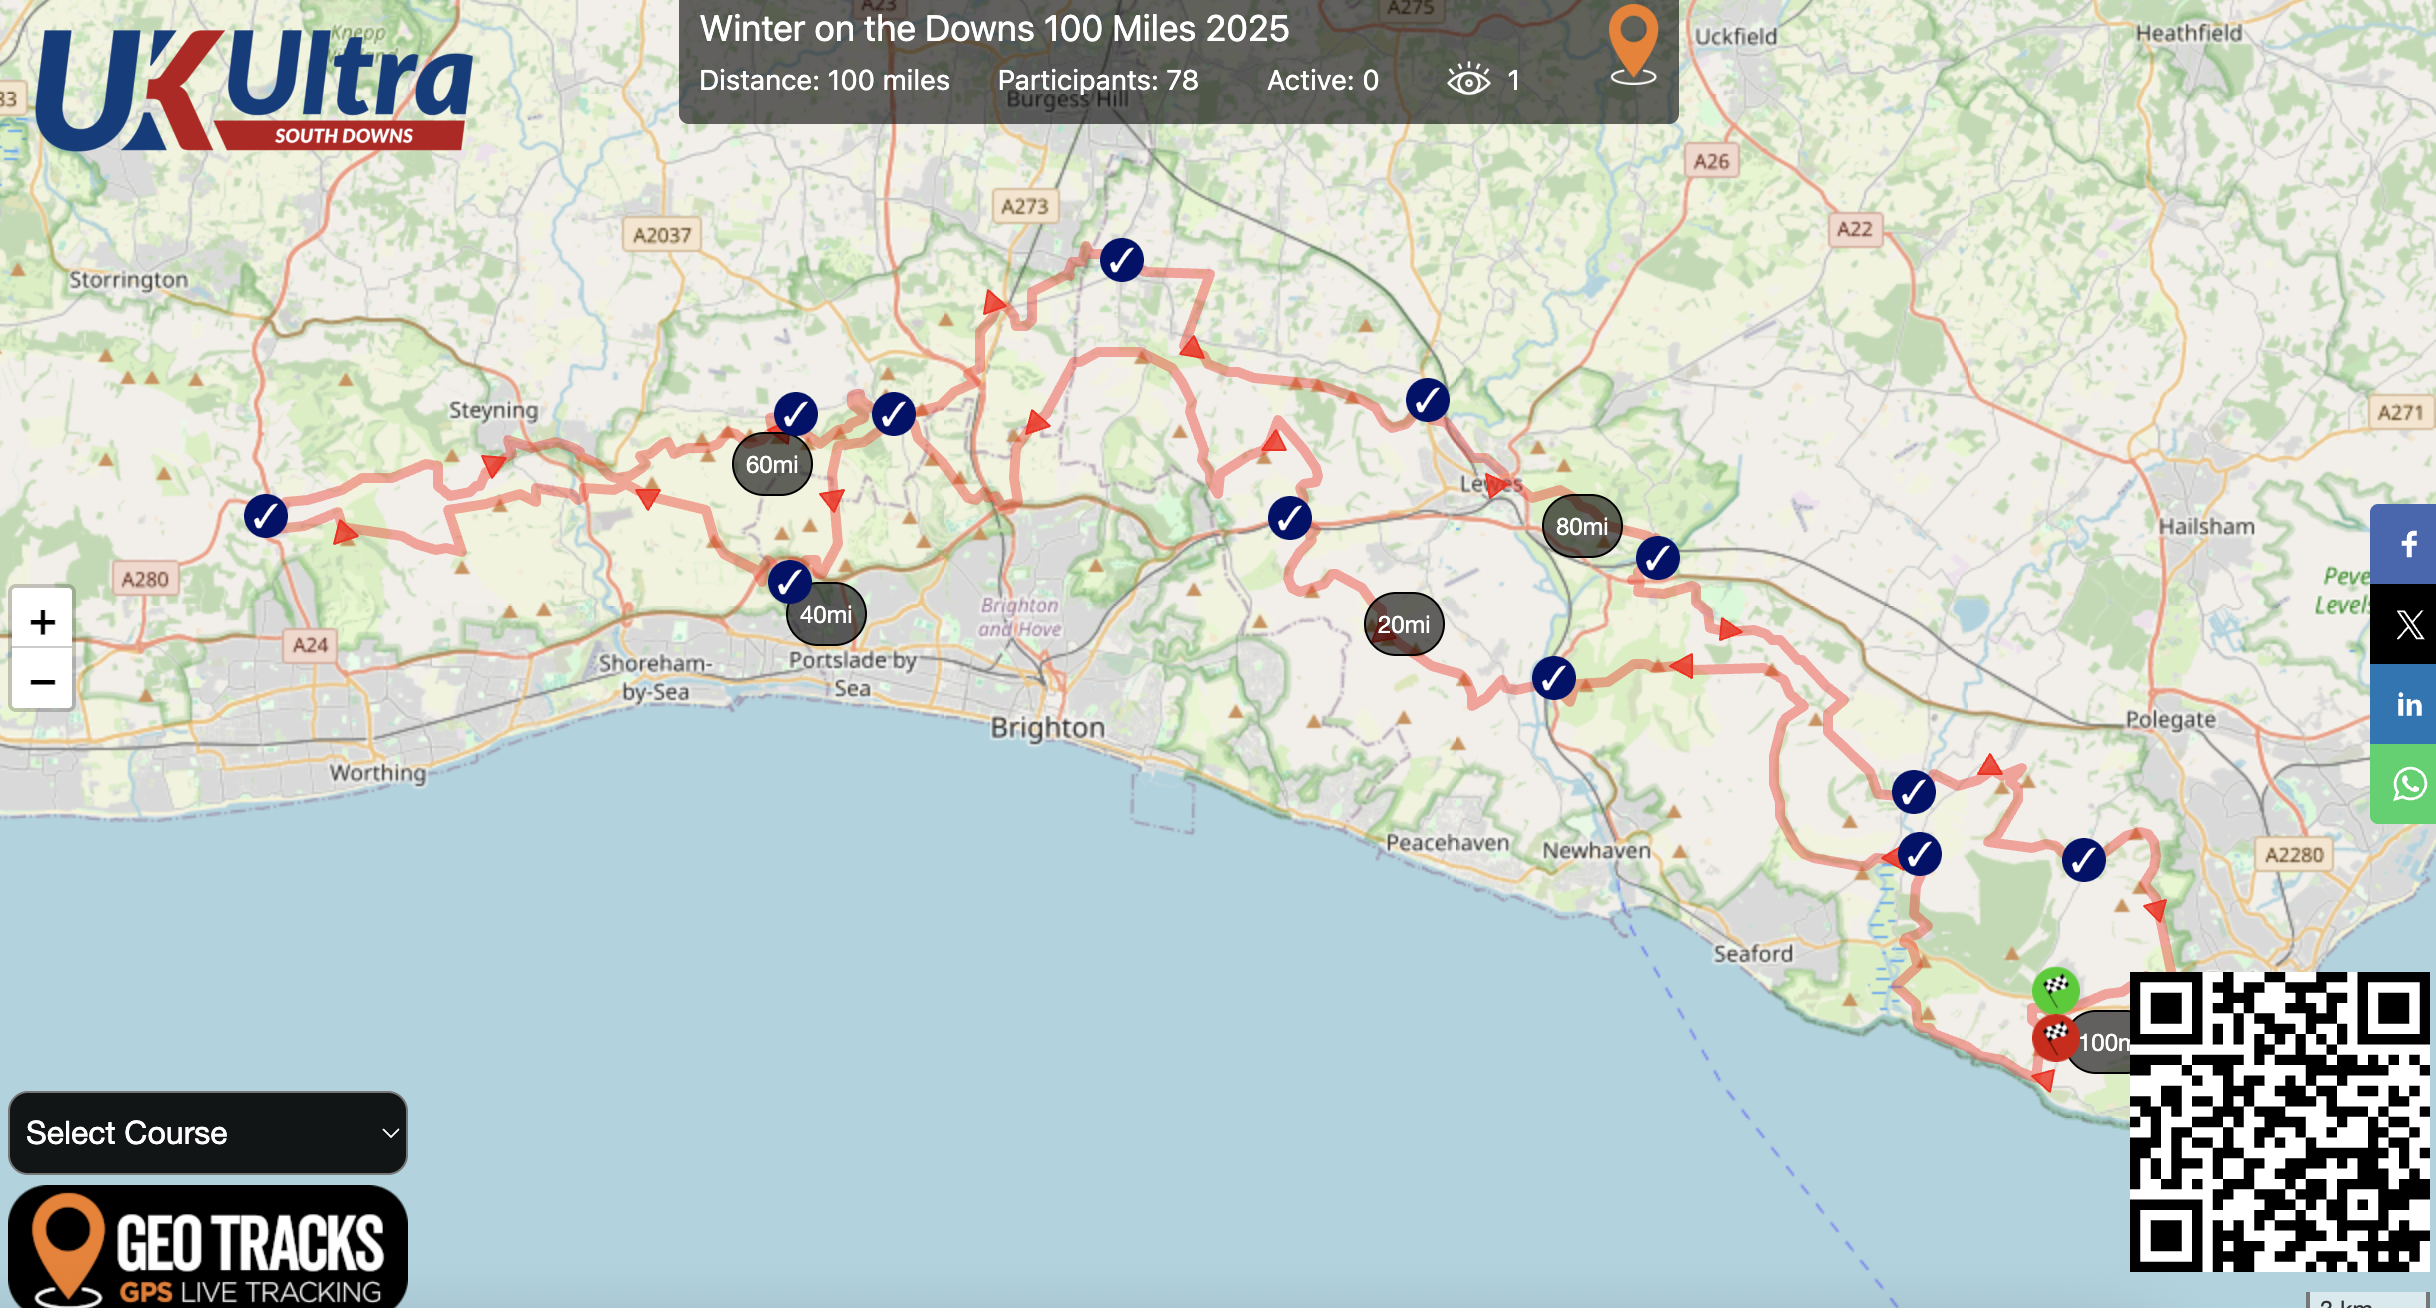
Task: Open the Geo Tracks GPS logo
Action: tap(208, 1247)
